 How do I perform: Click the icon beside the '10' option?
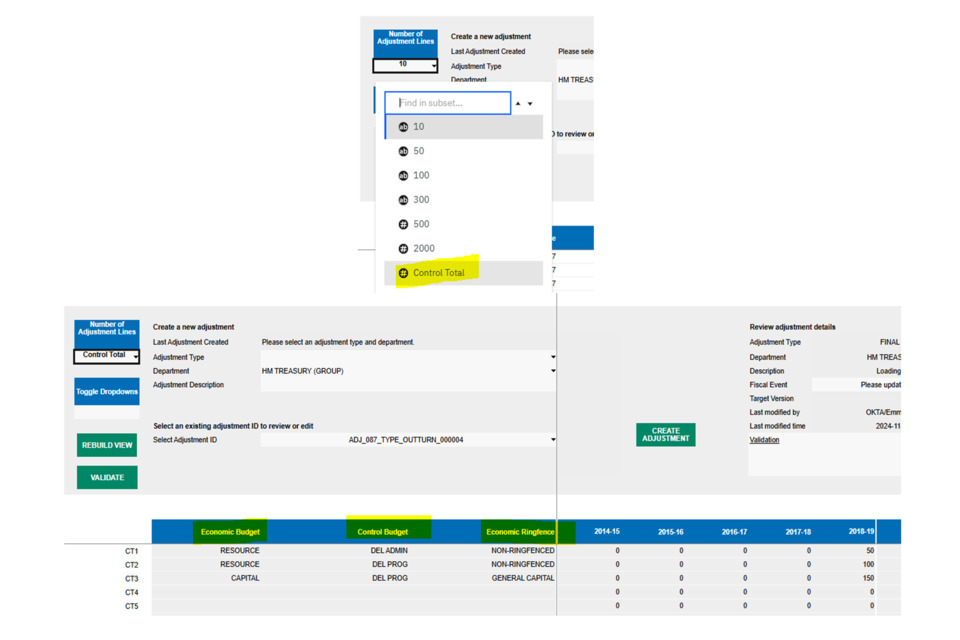pyautogui.click(x=403, y=127)
